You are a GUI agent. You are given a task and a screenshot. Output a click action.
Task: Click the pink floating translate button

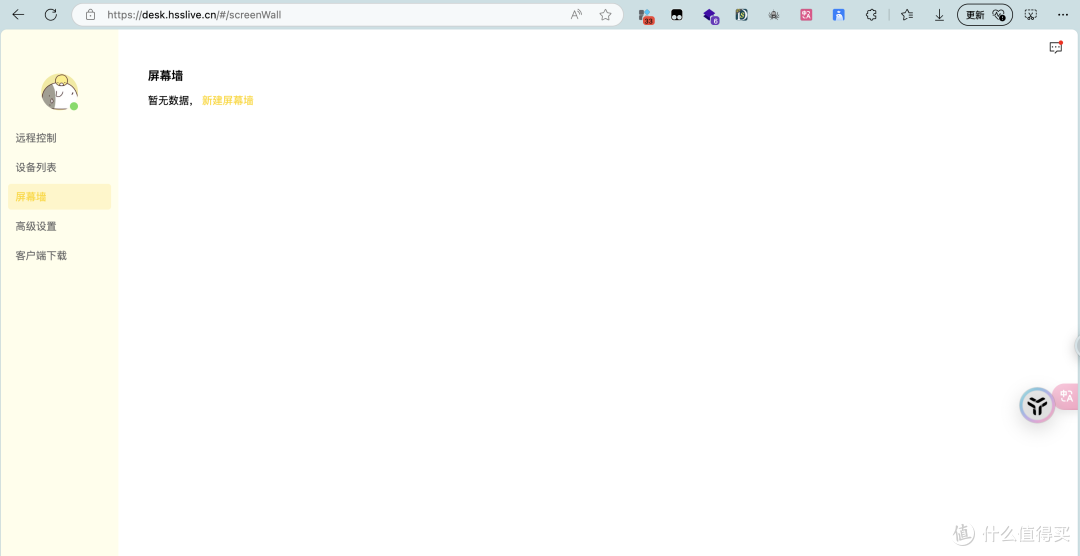coord(1067,396)
